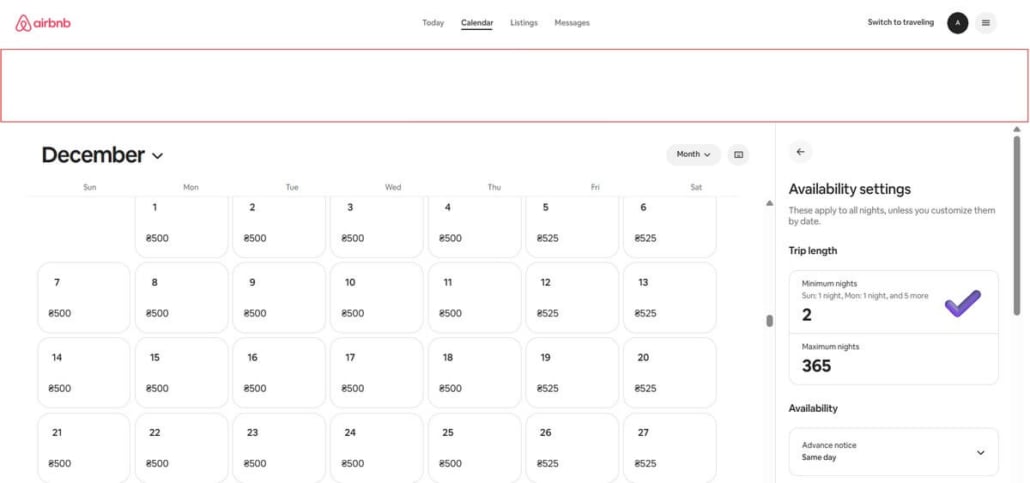Select December 18 on the calendar

tap(475, 373)
